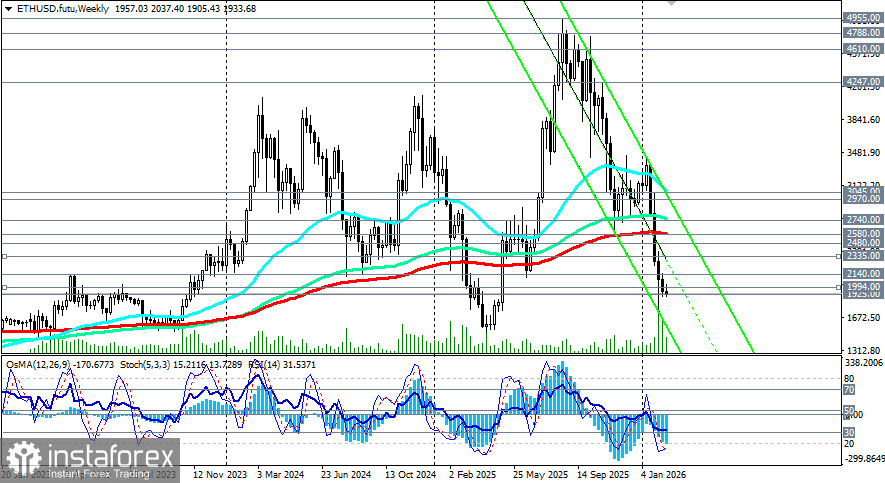Select the 2740.00 price level label

pos(863,219)
